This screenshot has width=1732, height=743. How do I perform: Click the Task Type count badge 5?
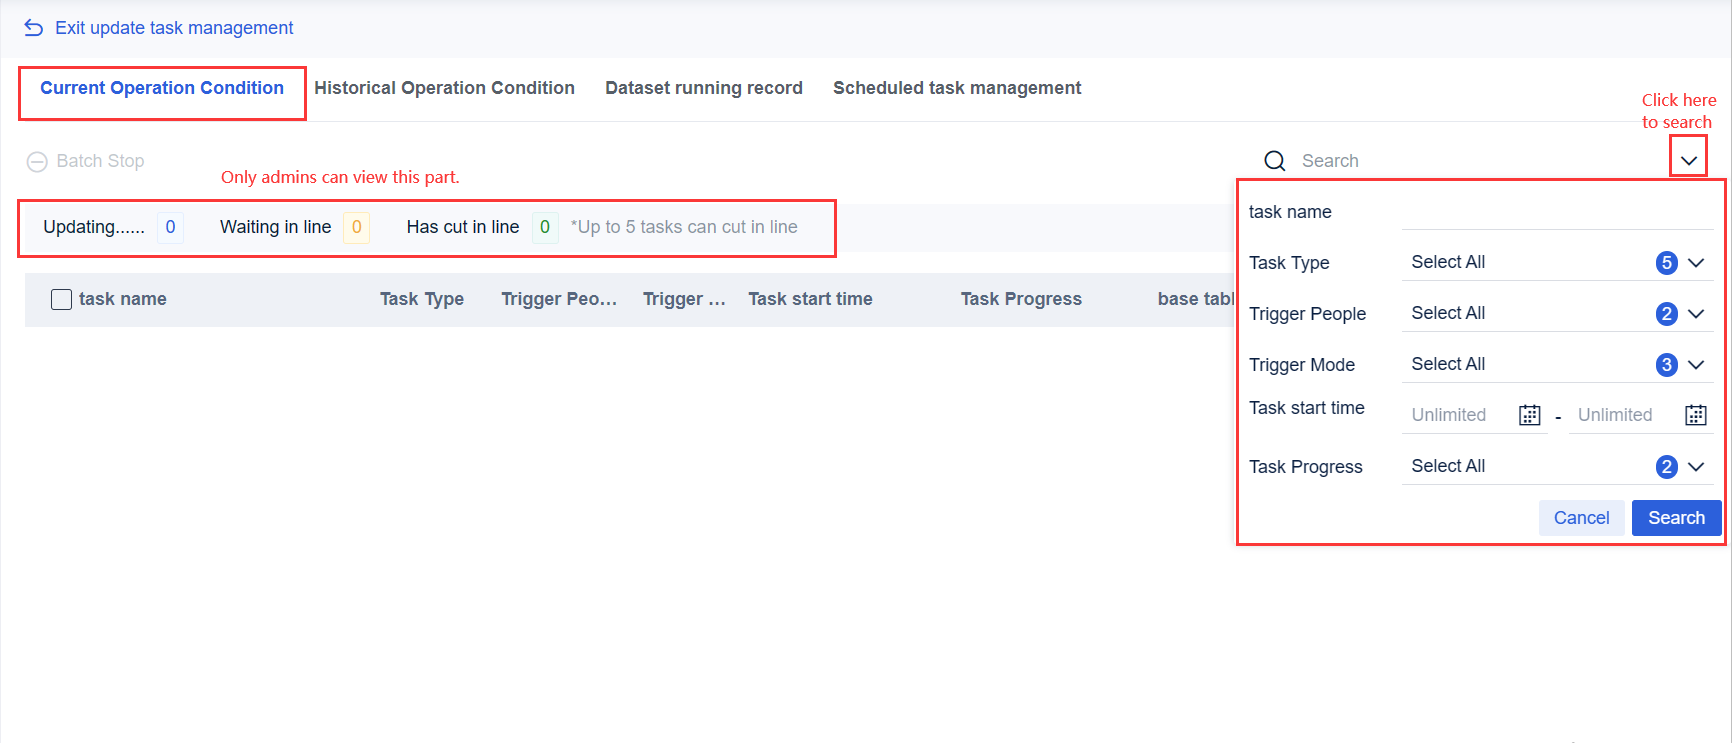pyautogui.click(x=1666, y=263)
